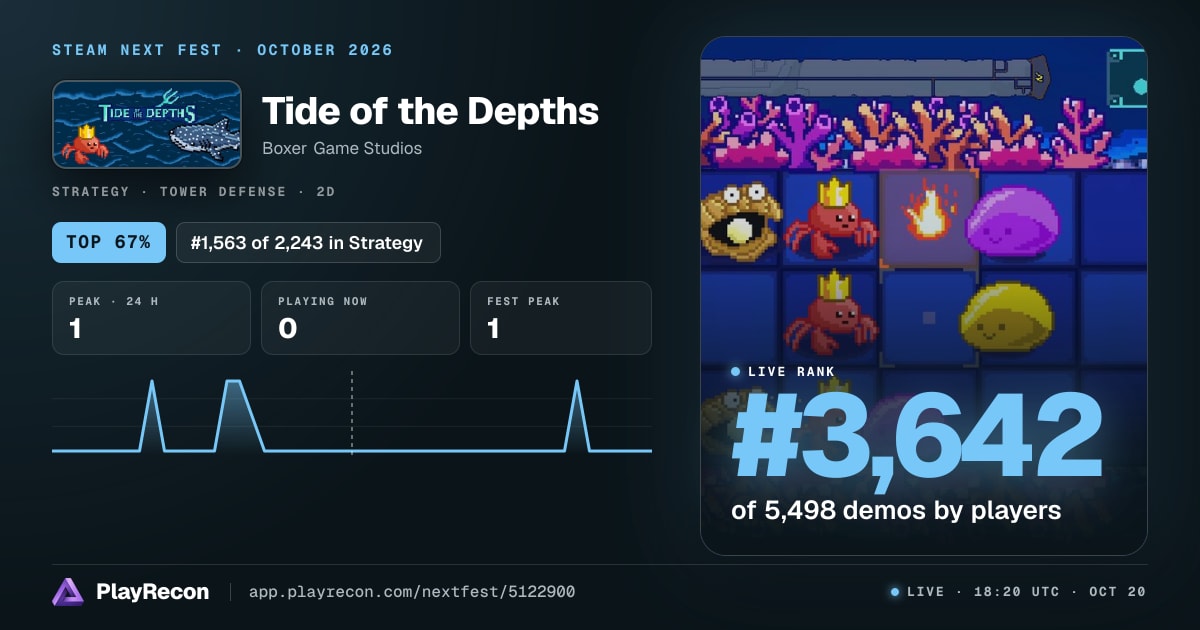Click the STEAM NEXT FEST · OCTOBER 2026 header
The height and width of the screenshot is (630, 1200).
click(223, 50)
